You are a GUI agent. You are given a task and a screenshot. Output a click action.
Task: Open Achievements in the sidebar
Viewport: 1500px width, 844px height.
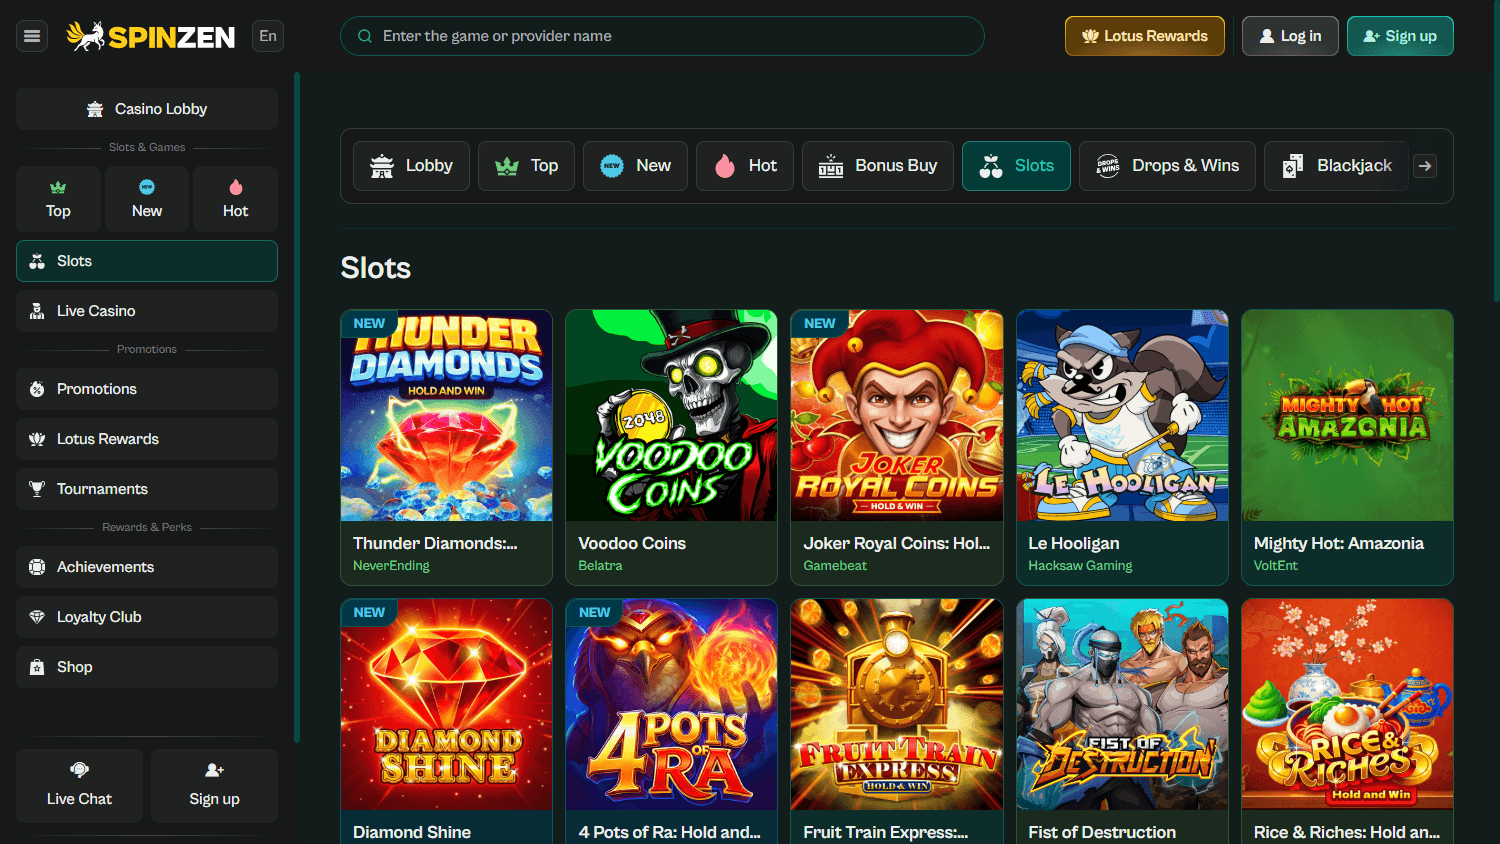(x=147, y=567)
